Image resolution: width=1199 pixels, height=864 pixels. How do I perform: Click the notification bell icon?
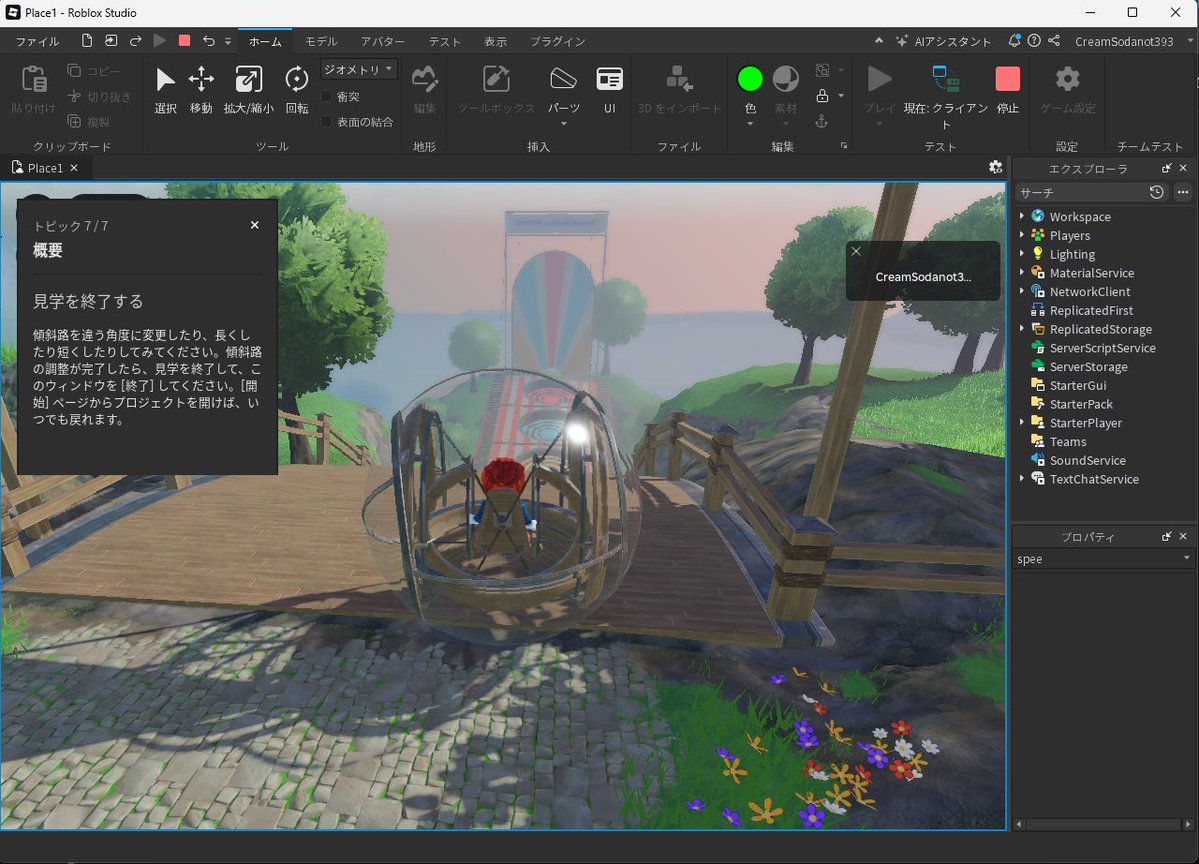1014,41
